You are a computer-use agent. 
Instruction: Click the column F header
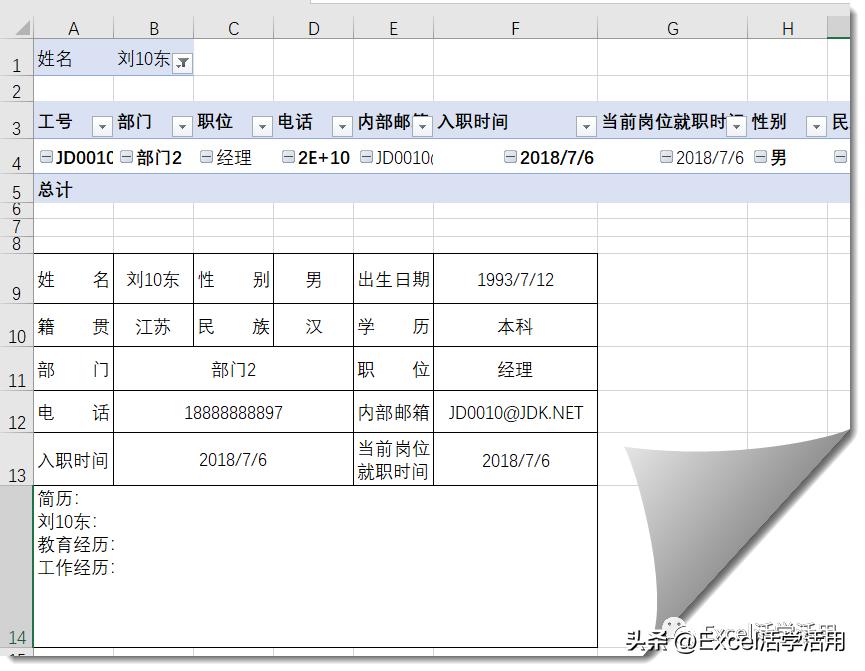[515, 27]
